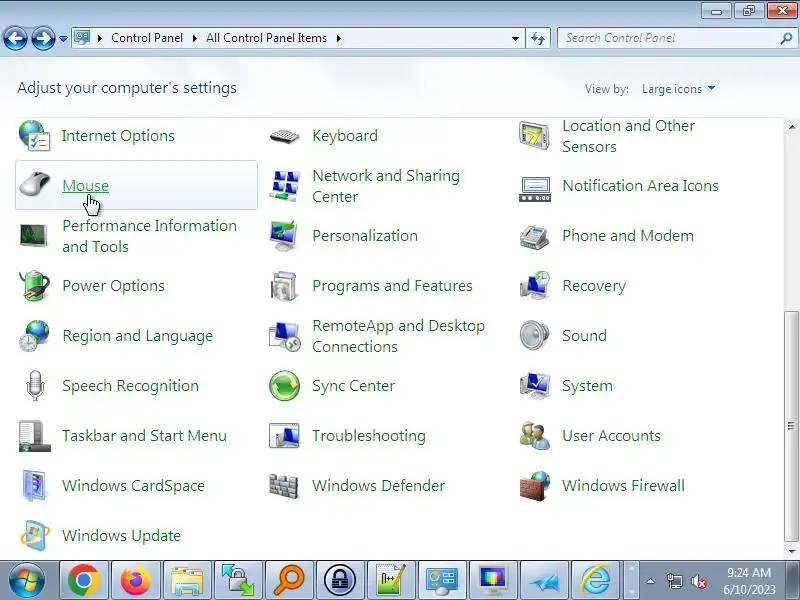Expand the address bar history dropdown arrow

pyautogui.click(x=515, y=38)
